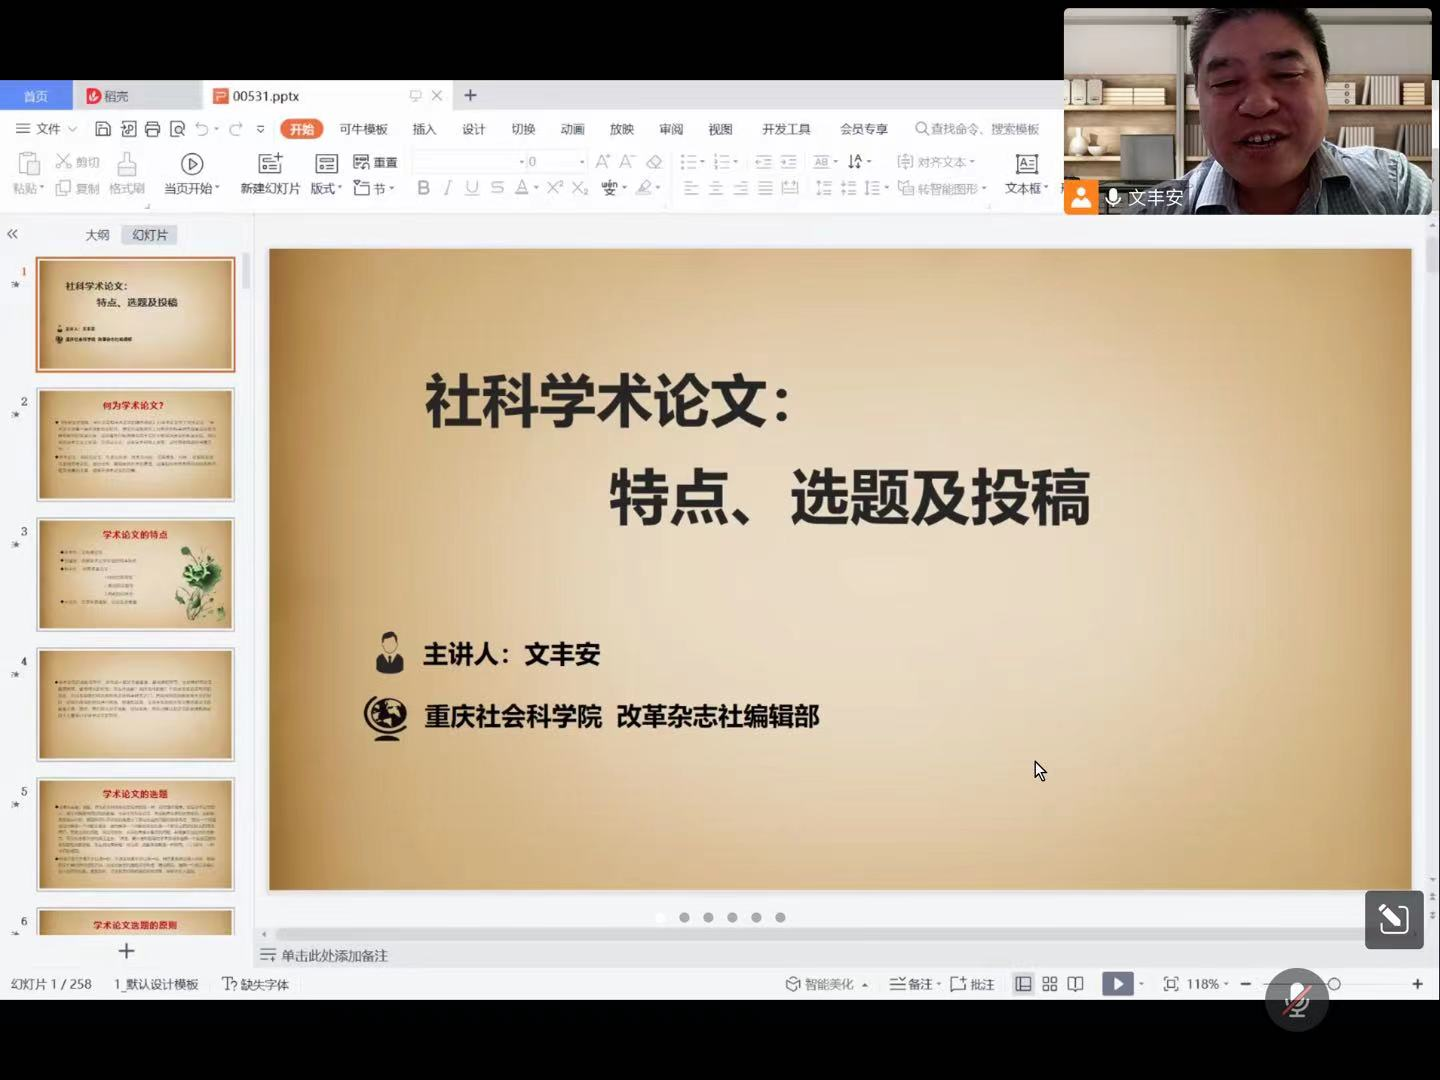Viewport: 1440px width, 1080px height.
Task: Select slide 3 thumbnail with lotus image
Action: 135,574
